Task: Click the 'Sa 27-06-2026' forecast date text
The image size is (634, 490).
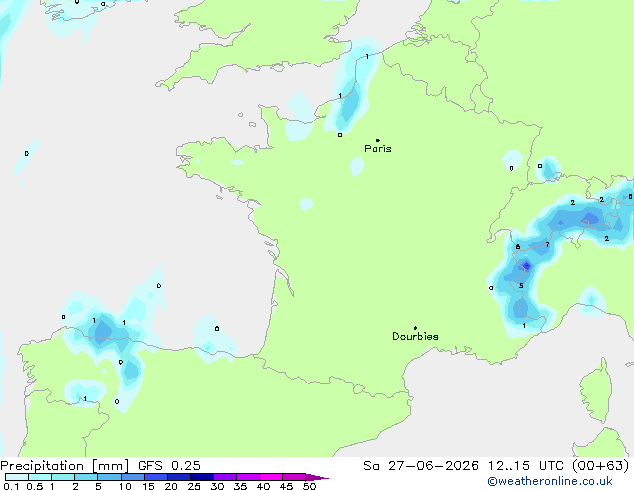Action: click(x=421, y=466)
